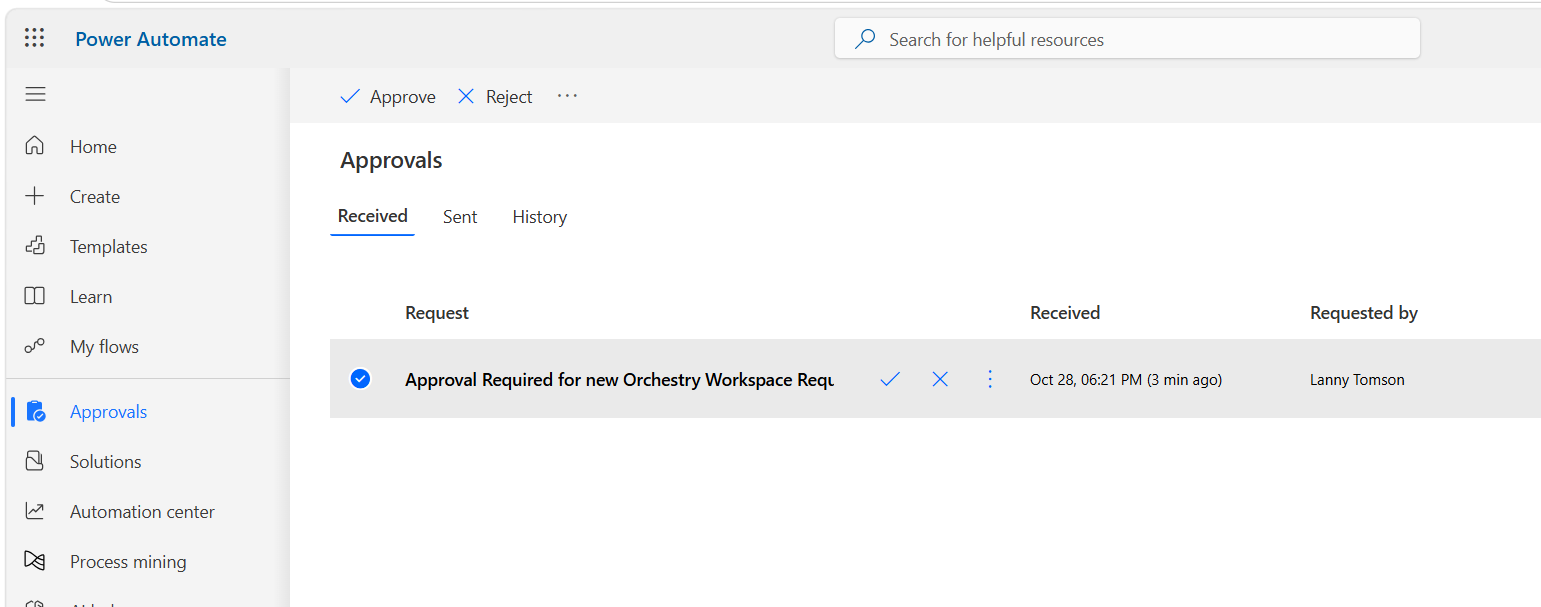Open row's vertical three-dot more options
This screenshot has height=607, width=1541.
point(990,379)
